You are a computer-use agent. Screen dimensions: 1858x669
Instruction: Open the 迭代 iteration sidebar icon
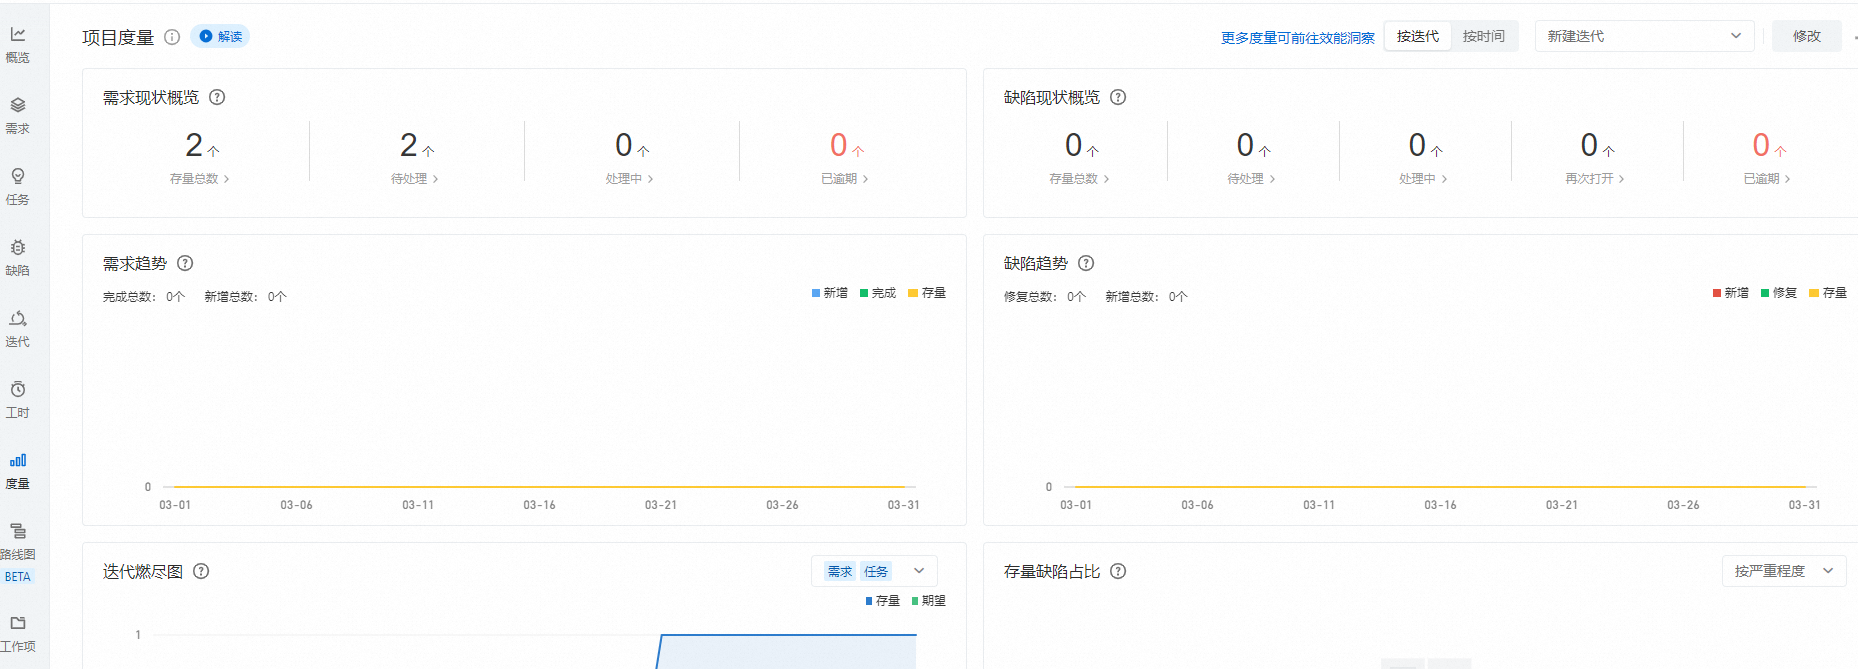coord(18,318)
